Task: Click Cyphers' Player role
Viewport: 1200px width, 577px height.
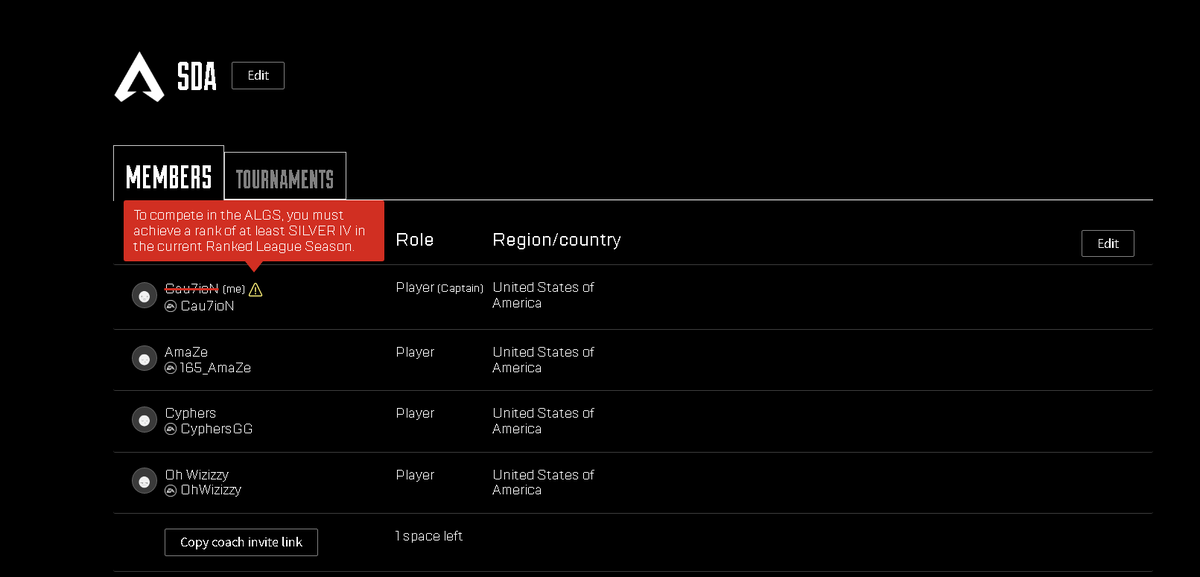Action: [415, 413]
